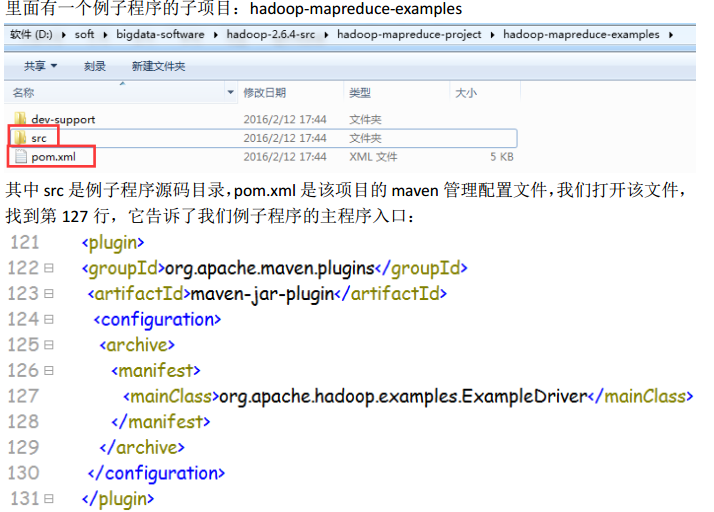Sort by the 类型 column header

click(x=360, y=93)
